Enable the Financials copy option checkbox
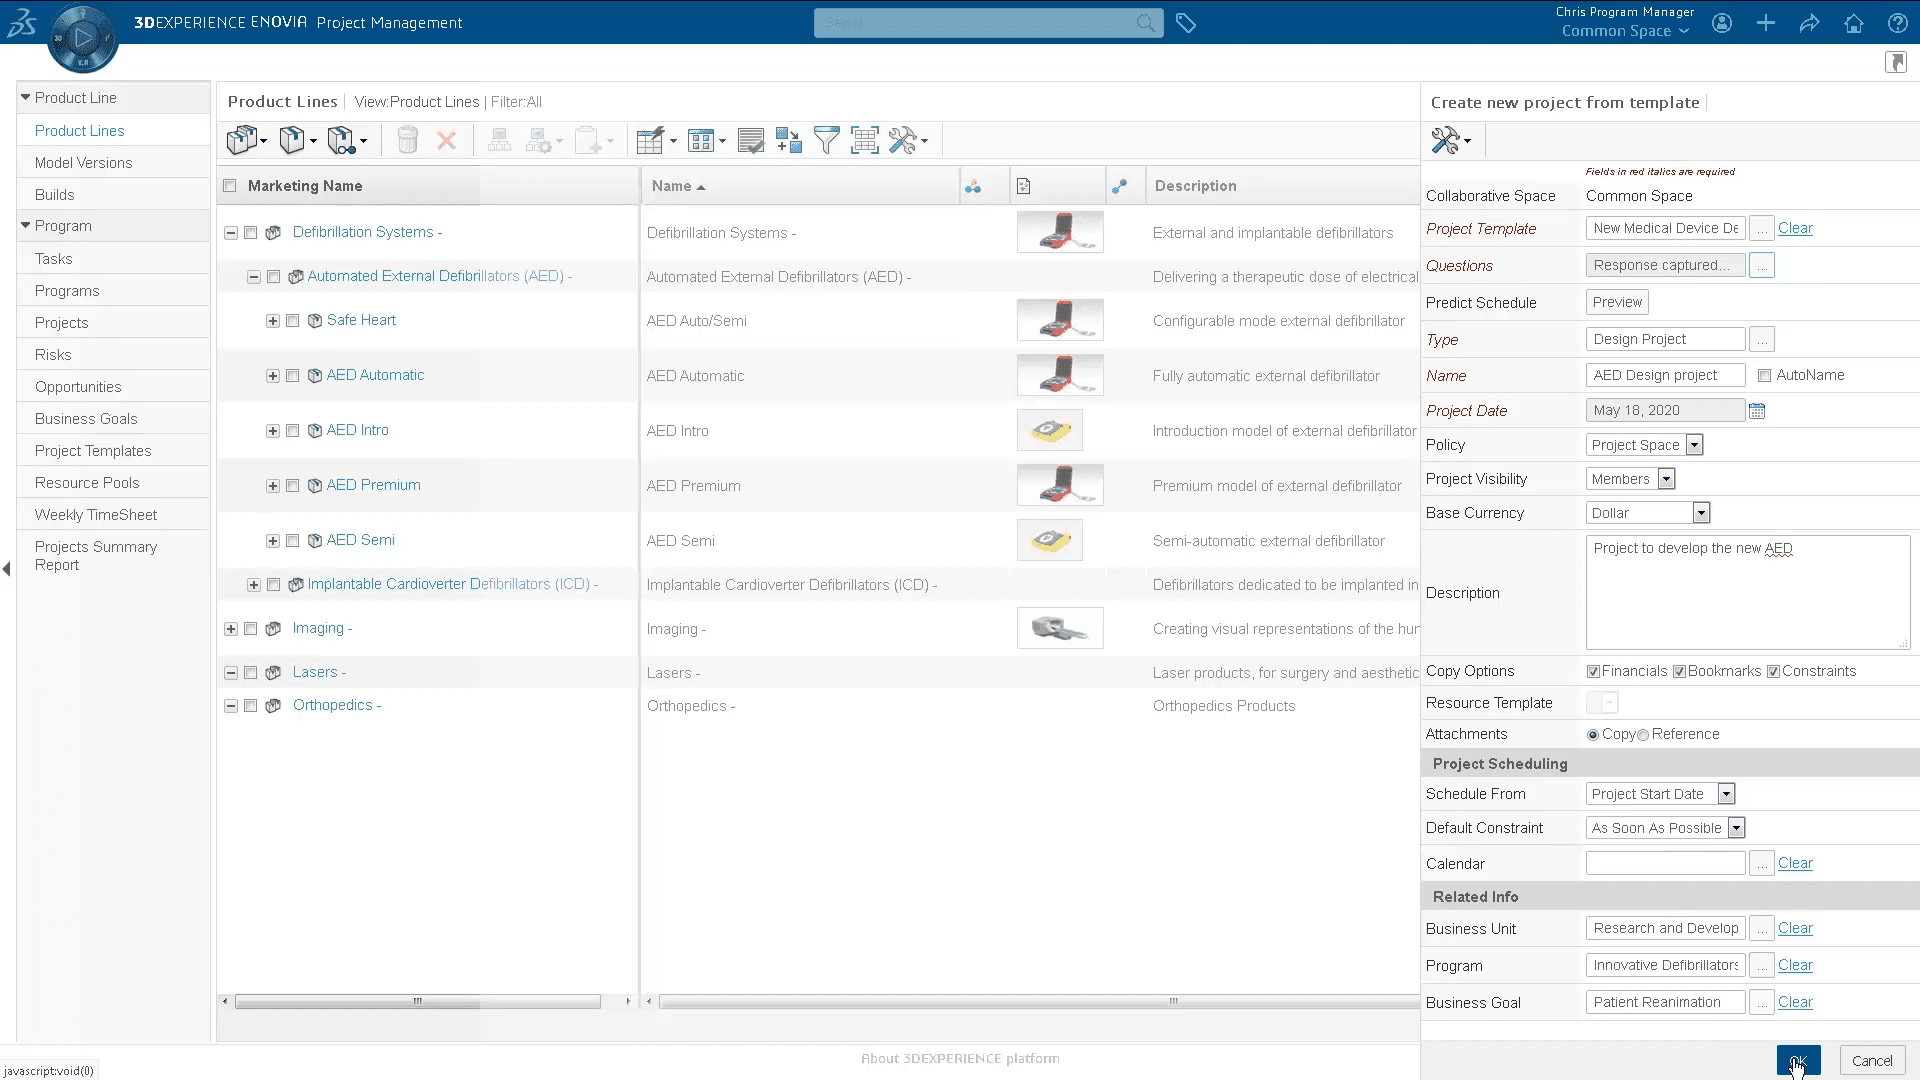 tap(1593, 671)
